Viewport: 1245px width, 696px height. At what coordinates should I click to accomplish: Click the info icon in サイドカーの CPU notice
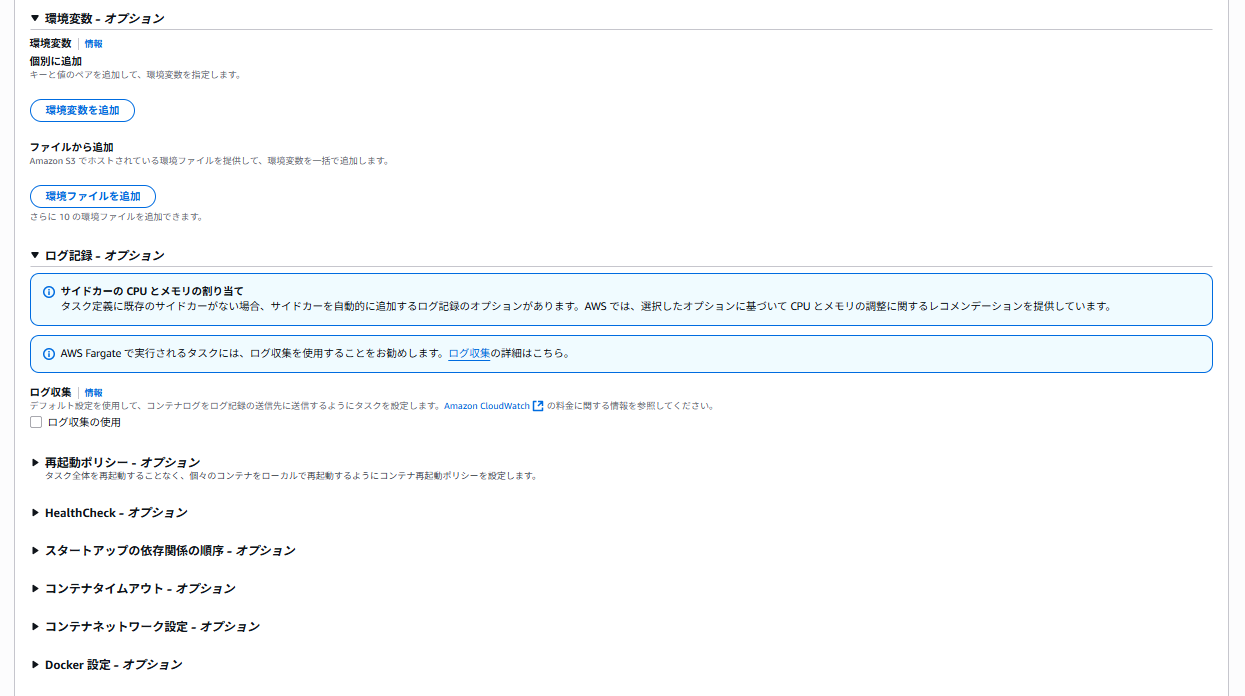click(x=49, y=292)
